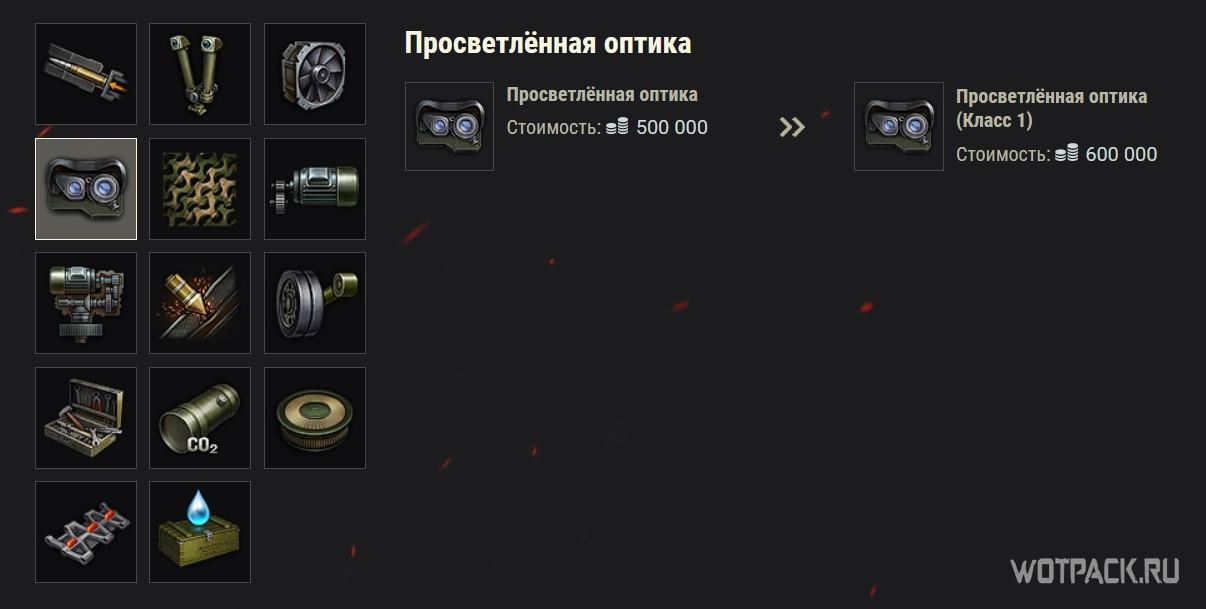This screenshot has height=609, width=1206.
Task: Select the wet ammo rack icon
Action: pyautogui.click(x=200, y=532)
